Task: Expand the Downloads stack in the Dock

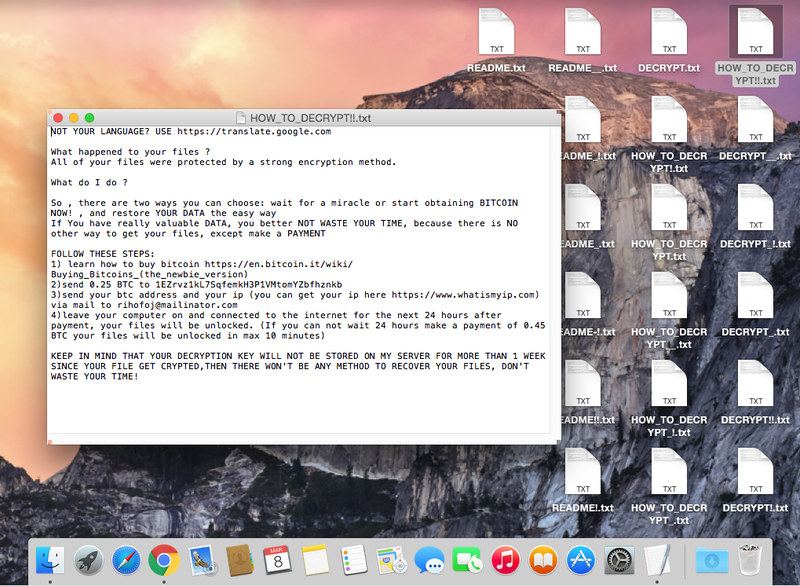Action: point(712,562)
